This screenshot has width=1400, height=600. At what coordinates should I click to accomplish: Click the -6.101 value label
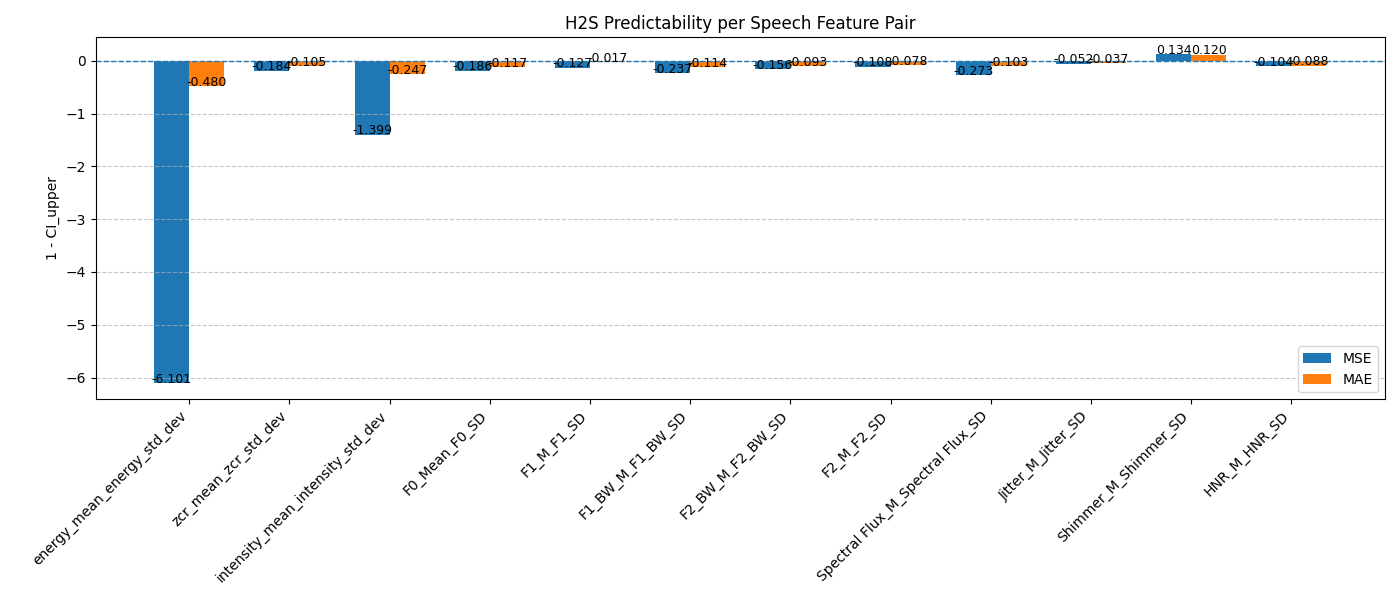pyautogui.click(x=171, y=380)
